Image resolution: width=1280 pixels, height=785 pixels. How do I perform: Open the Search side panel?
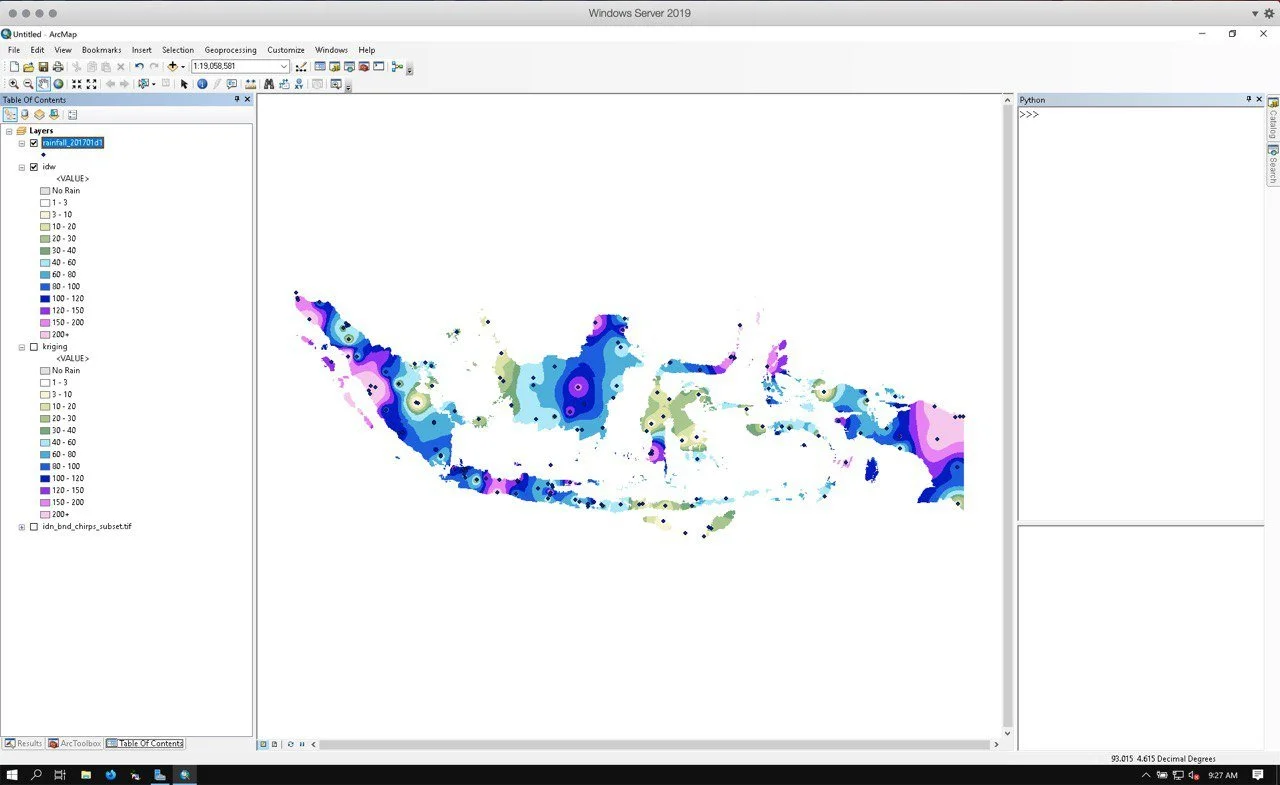(1273, 164)
